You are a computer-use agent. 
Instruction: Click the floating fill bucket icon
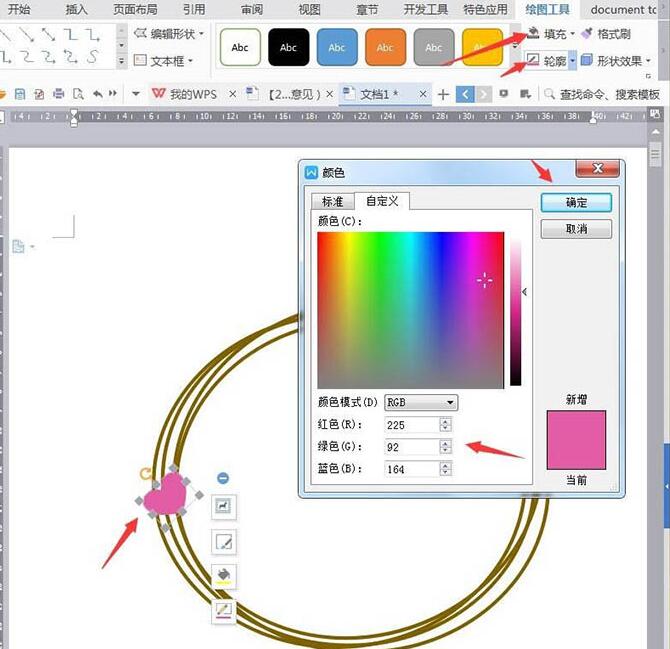(x=224, y=576)
